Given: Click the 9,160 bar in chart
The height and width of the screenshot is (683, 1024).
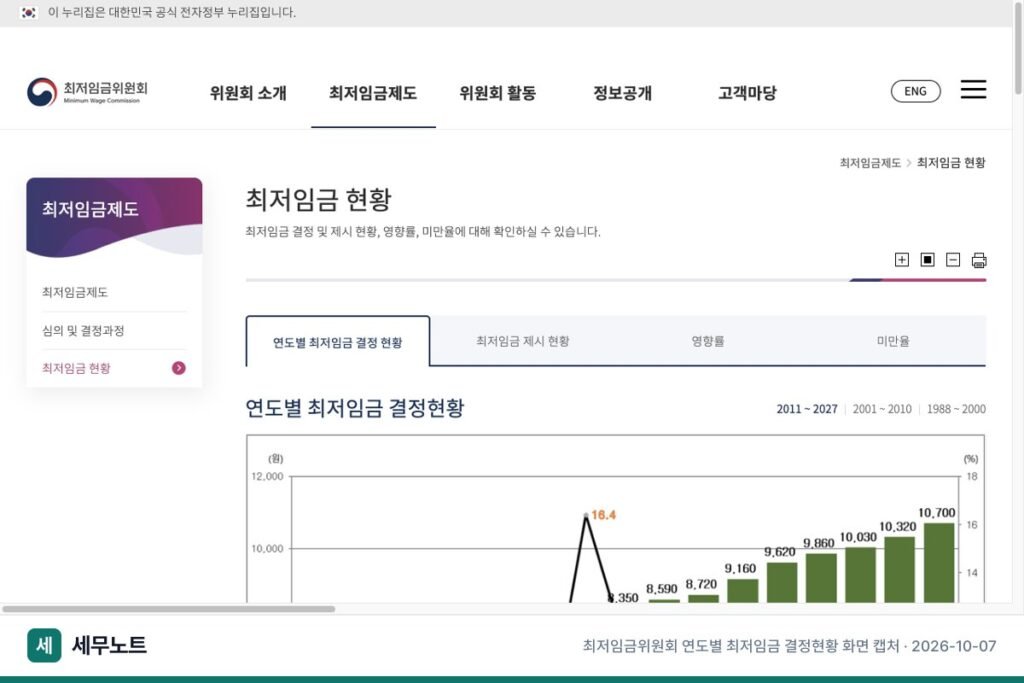Looking at the screenshot, I should pyautogui.click(x=743, y=590).
